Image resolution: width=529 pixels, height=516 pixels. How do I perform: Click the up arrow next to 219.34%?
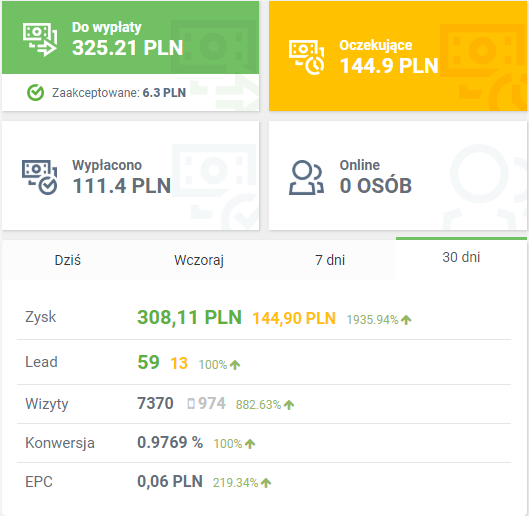266,483
